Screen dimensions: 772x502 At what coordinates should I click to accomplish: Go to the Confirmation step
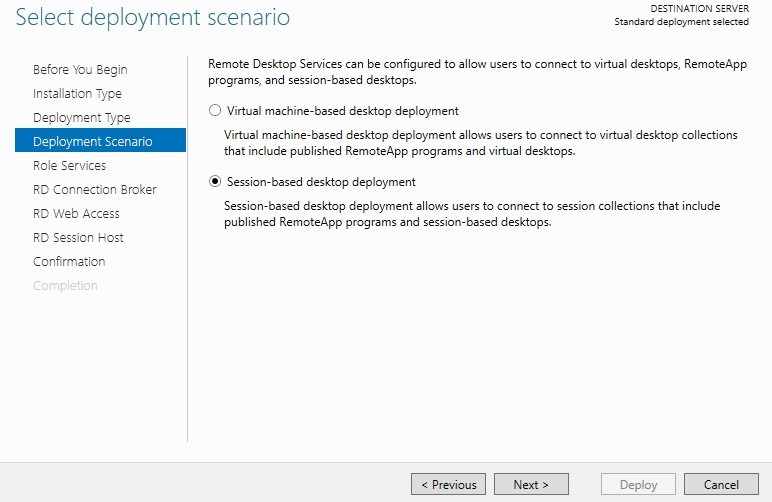69,261
